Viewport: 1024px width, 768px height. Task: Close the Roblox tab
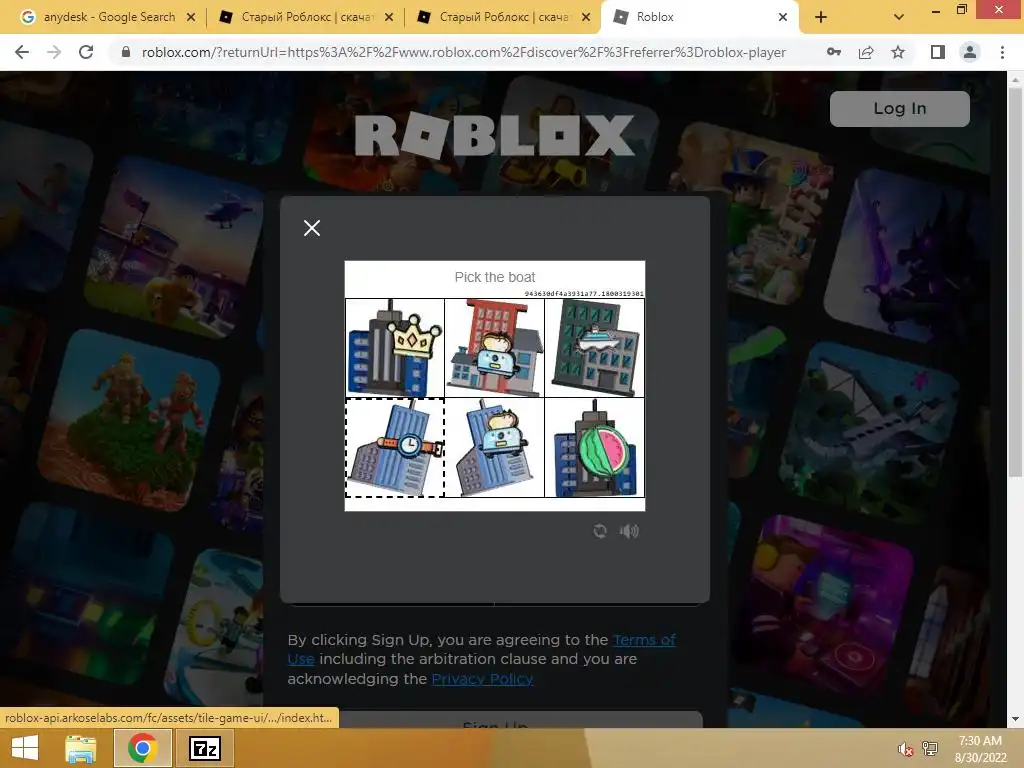click(x=783, y=17)
